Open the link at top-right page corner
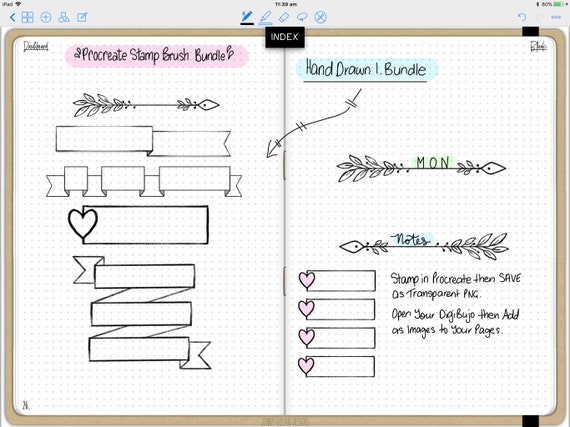The image size is (570, 427). tap(538, 47)
